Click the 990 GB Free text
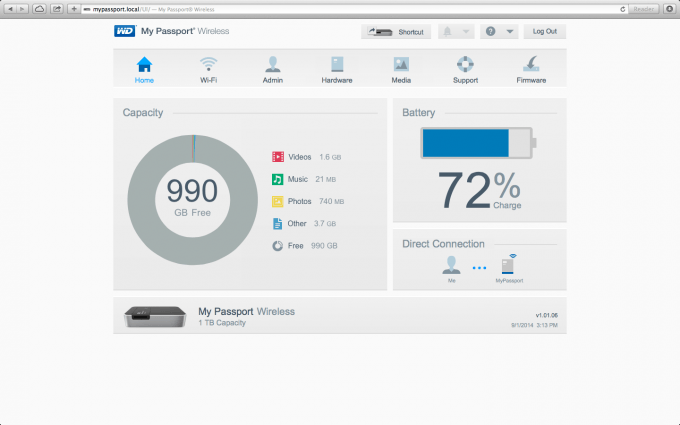 click(x=192, y=197)
